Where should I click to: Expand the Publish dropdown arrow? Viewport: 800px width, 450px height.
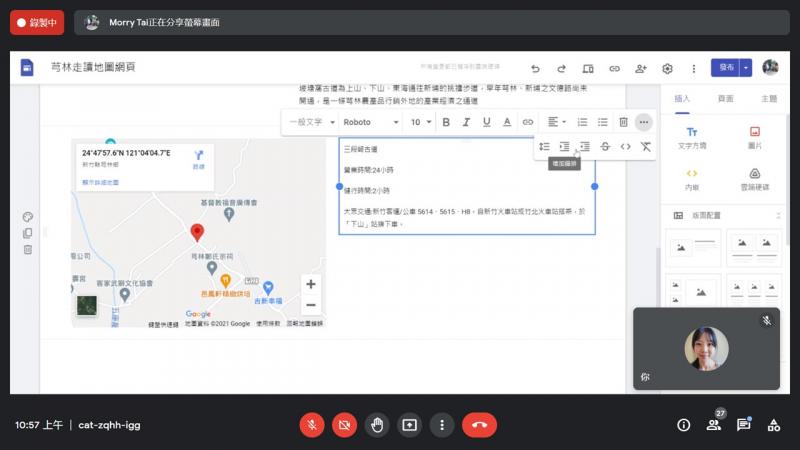tap(746, 67)
